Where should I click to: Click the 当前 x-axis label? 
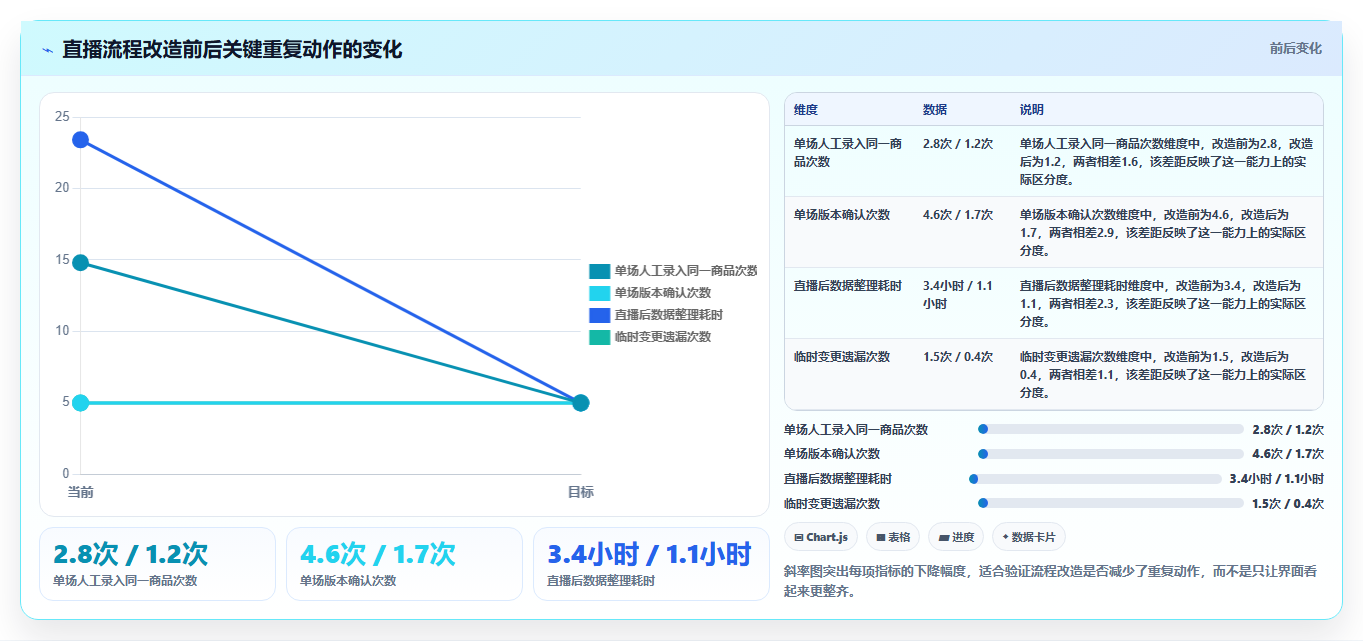tap(80, 492)
